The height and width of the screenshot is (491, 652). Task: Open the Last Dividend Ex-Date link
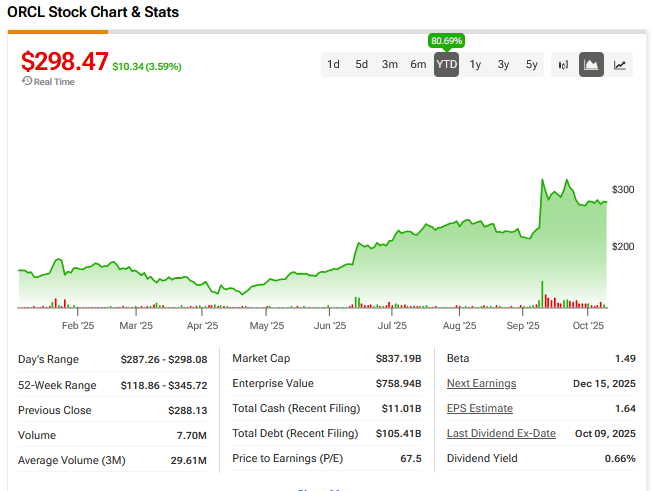[x=501, y=434]
